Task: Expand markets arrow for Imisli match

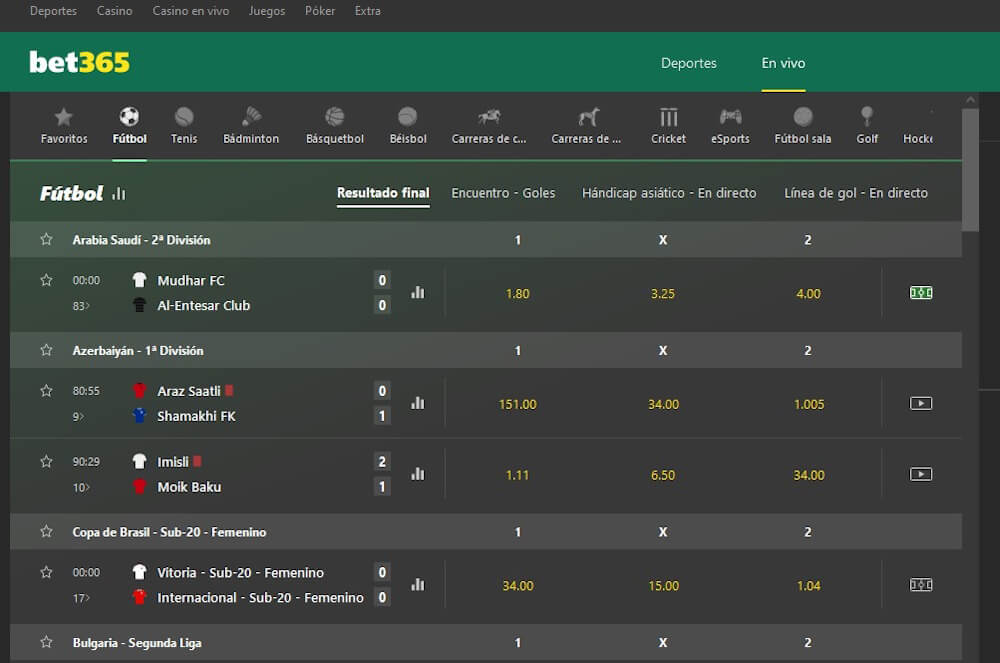Action: (81, 487)
